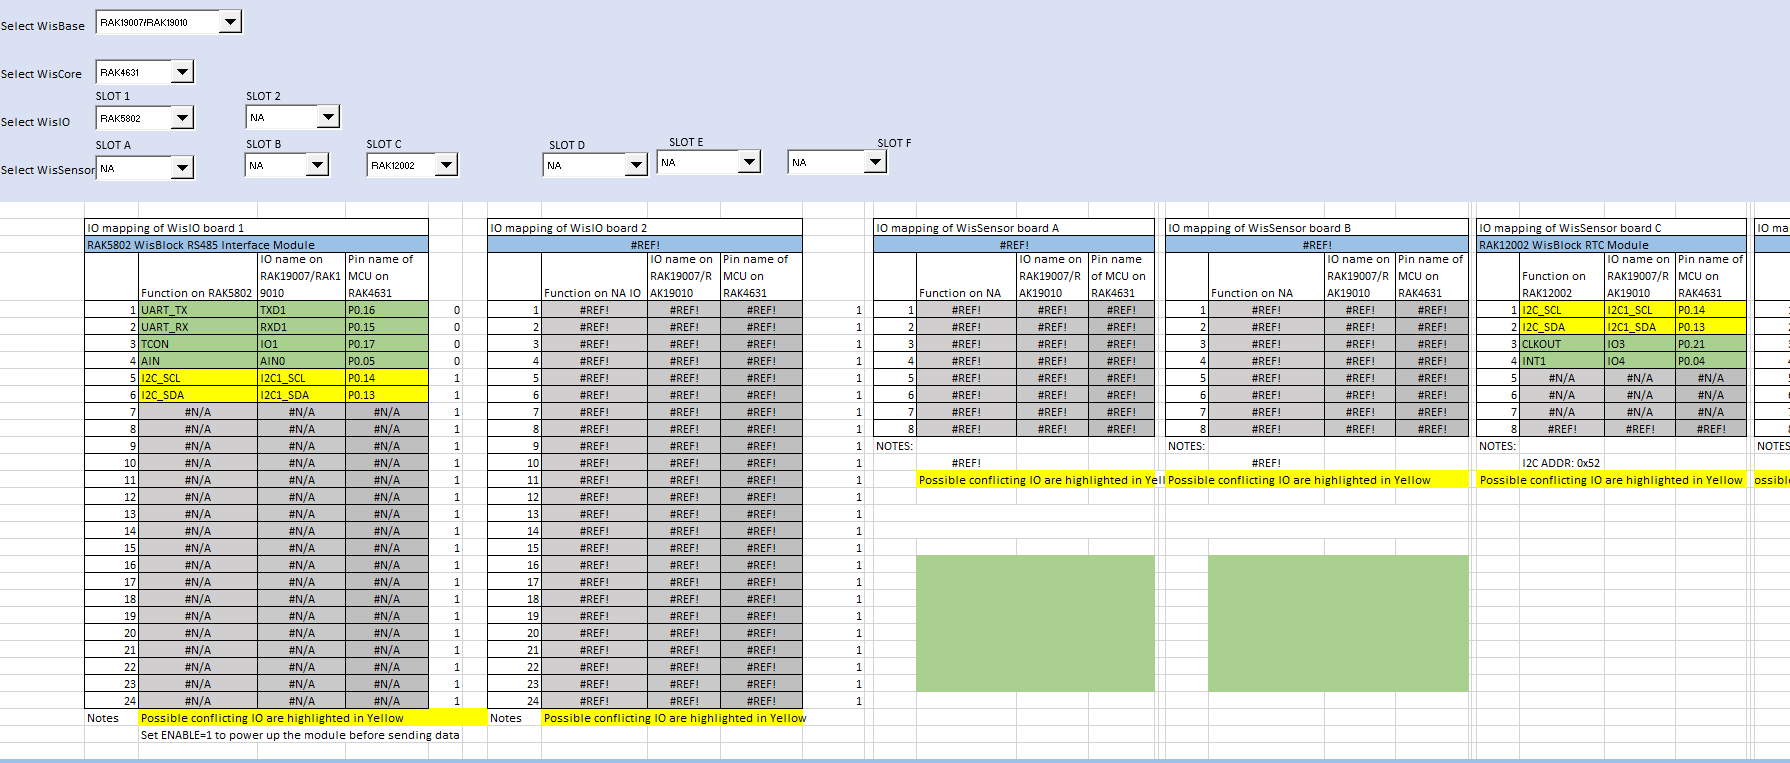This screenshot has width=1790, height=763.
Task: Open the SLOT A sensor dropdown
Action: click(182, 168)
